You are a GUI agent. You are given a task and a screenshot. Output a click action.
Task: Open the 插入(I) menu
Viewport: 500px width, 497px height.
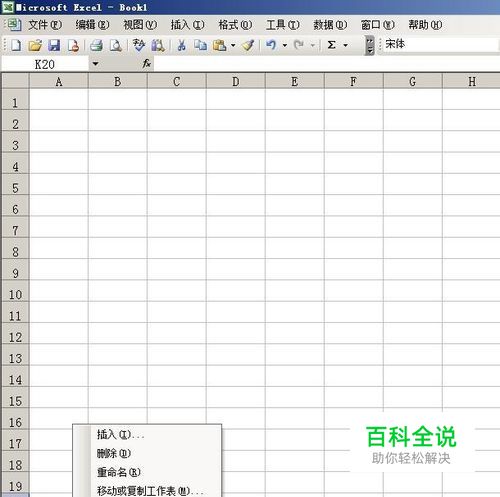coord(188,25)
